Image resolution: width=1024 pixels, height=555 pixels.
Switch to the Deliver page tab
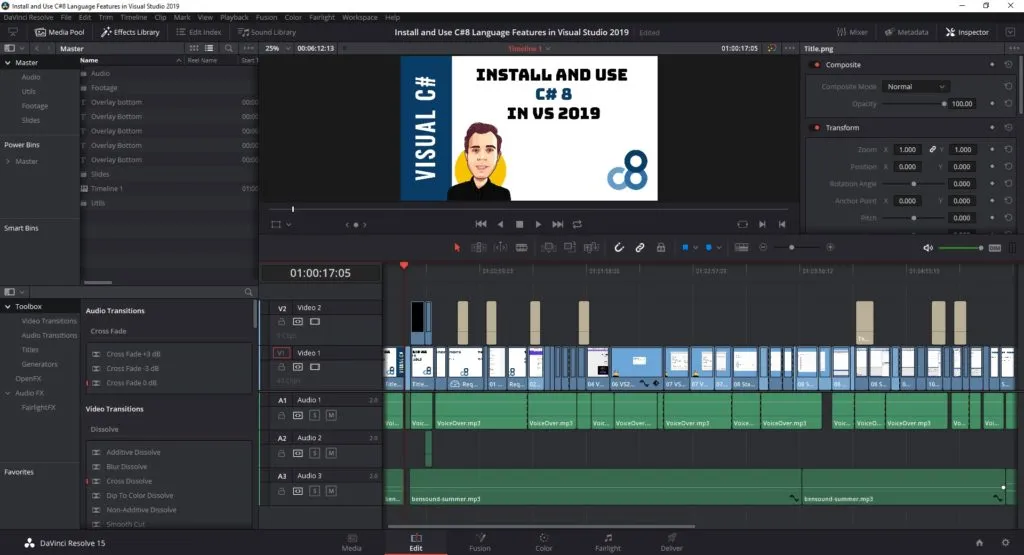click(x=671, y=542)
